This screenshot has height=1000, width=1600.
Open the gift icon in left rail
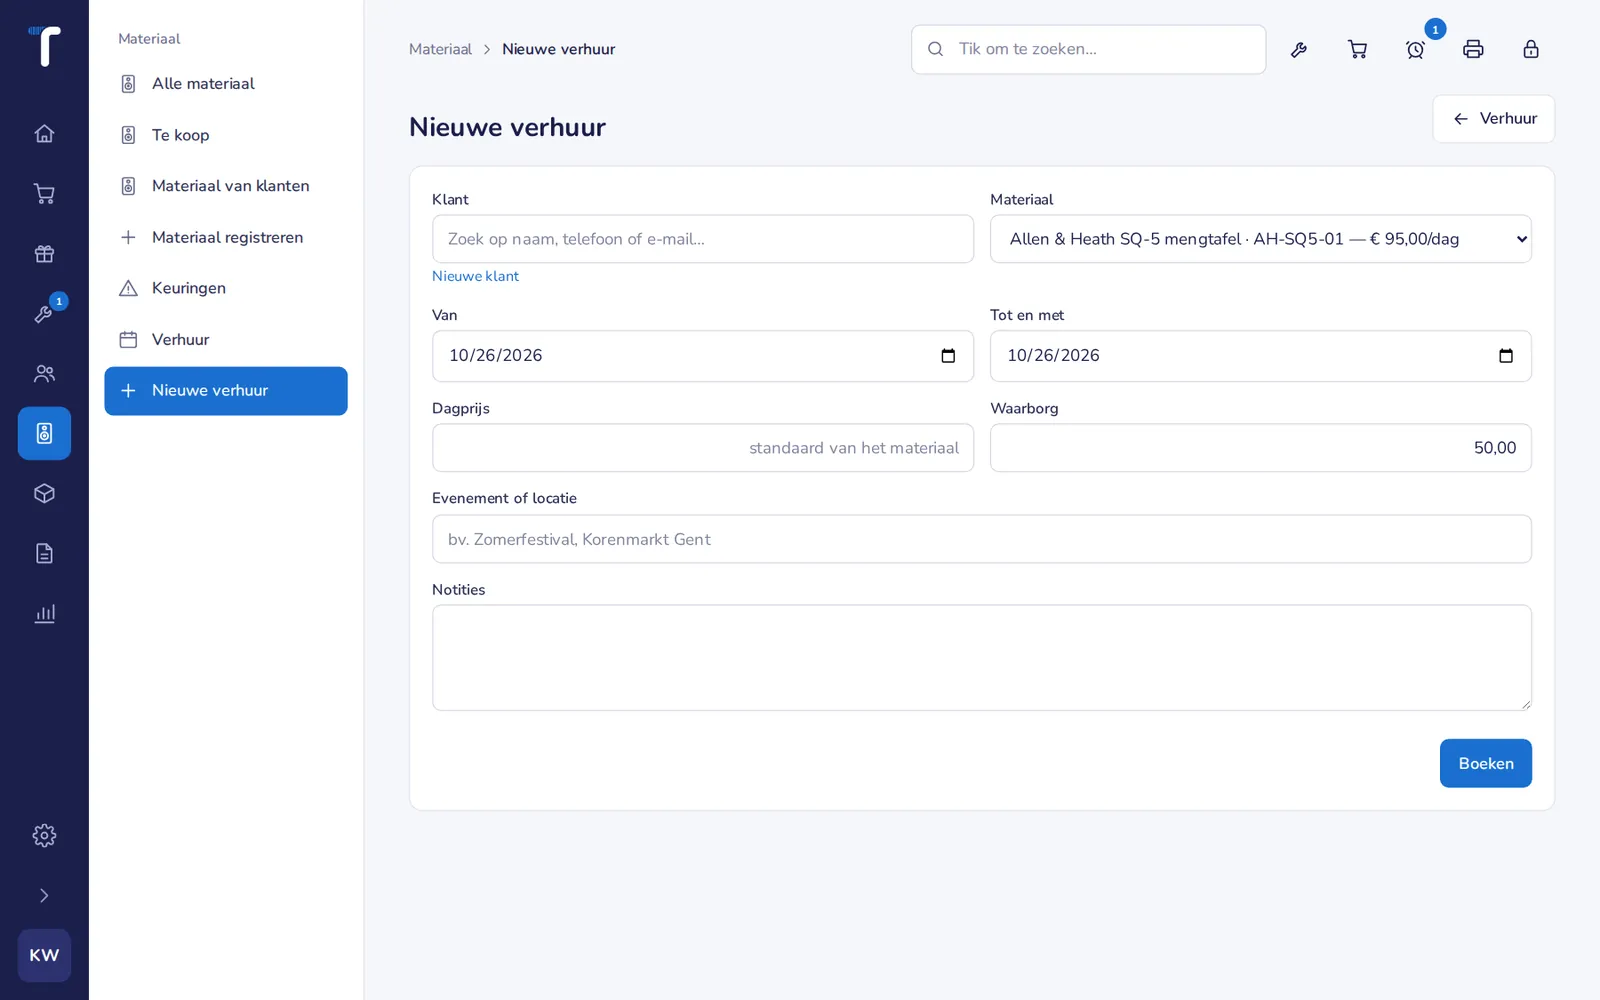tap(44, 253)
